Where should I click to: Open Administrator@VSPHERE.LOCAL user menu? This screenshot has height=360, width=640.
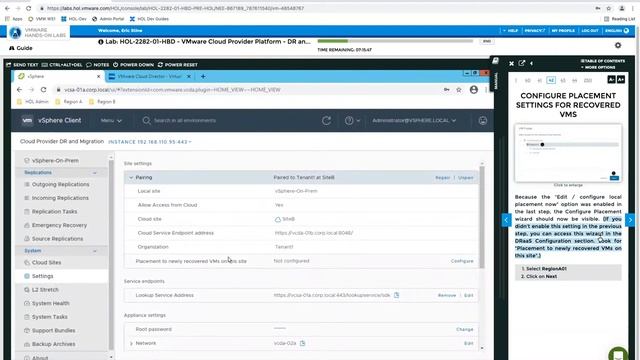coord(414,120)
